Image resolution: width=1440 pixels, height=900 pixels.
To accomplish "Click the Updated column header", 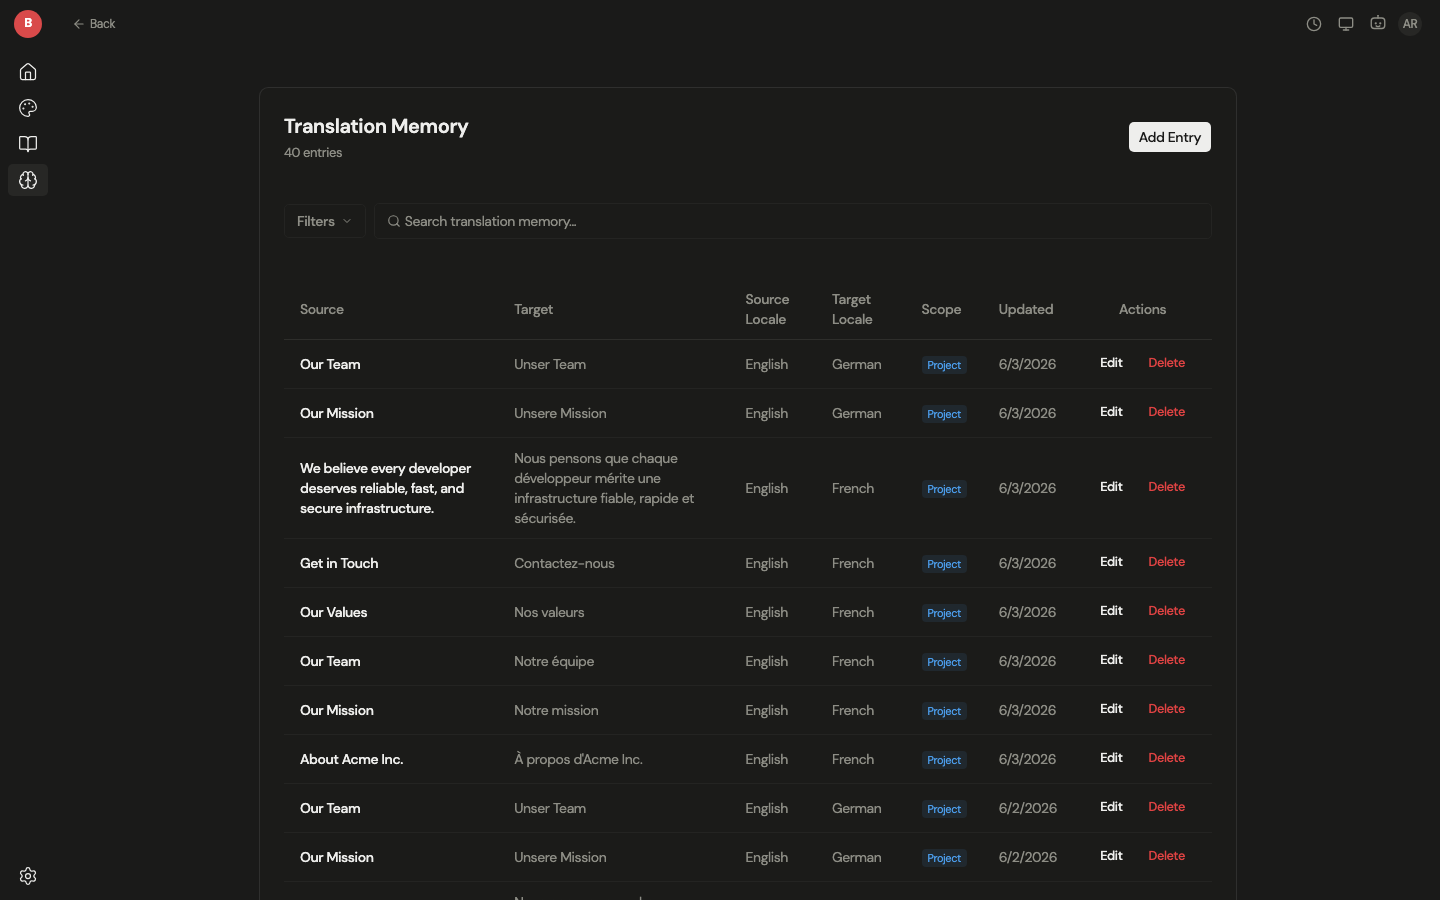I will coord(1026,310).
